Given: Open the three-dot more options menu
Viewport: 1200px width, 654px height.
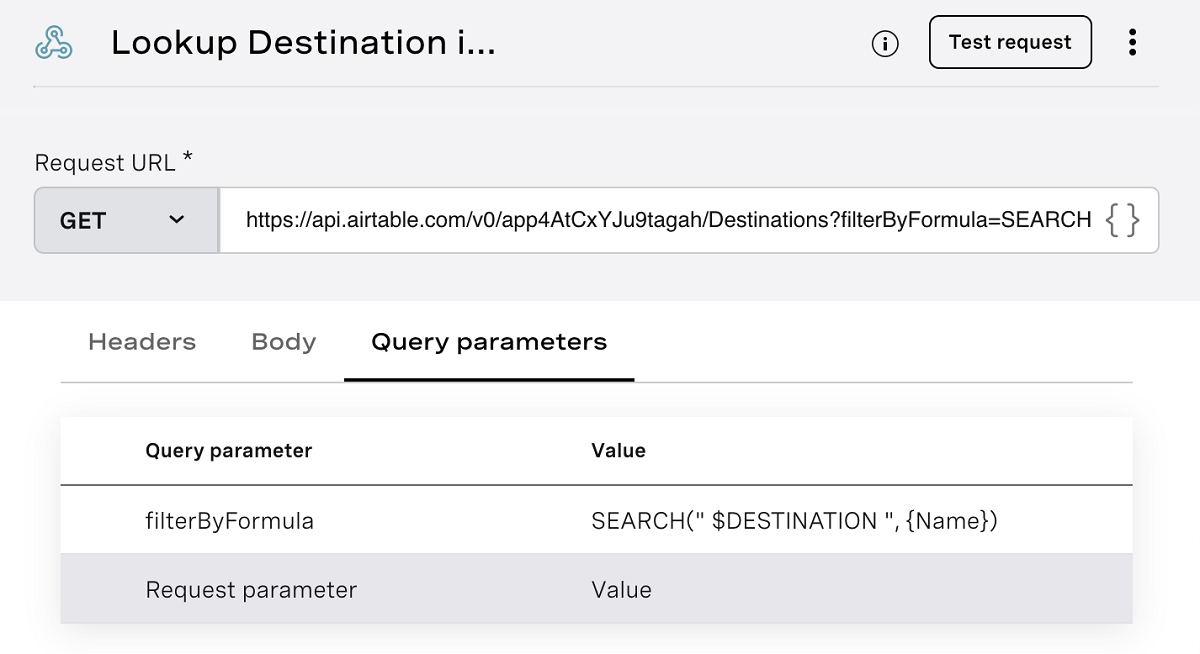Looking at the screenshot, I should click(x=1132, y=42).
